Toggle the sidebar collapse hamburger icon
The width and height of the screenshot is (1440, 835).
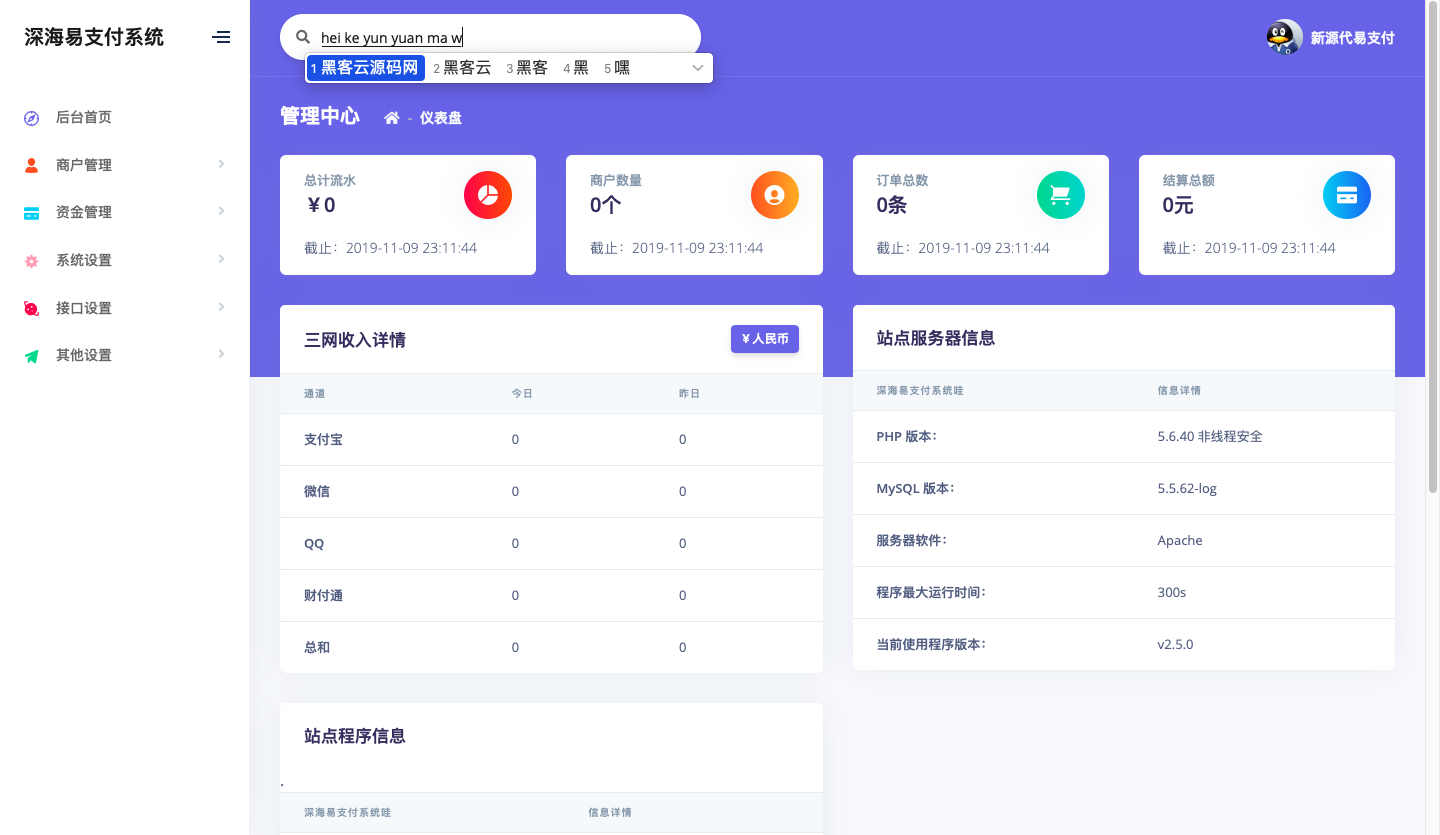(221, 37)
